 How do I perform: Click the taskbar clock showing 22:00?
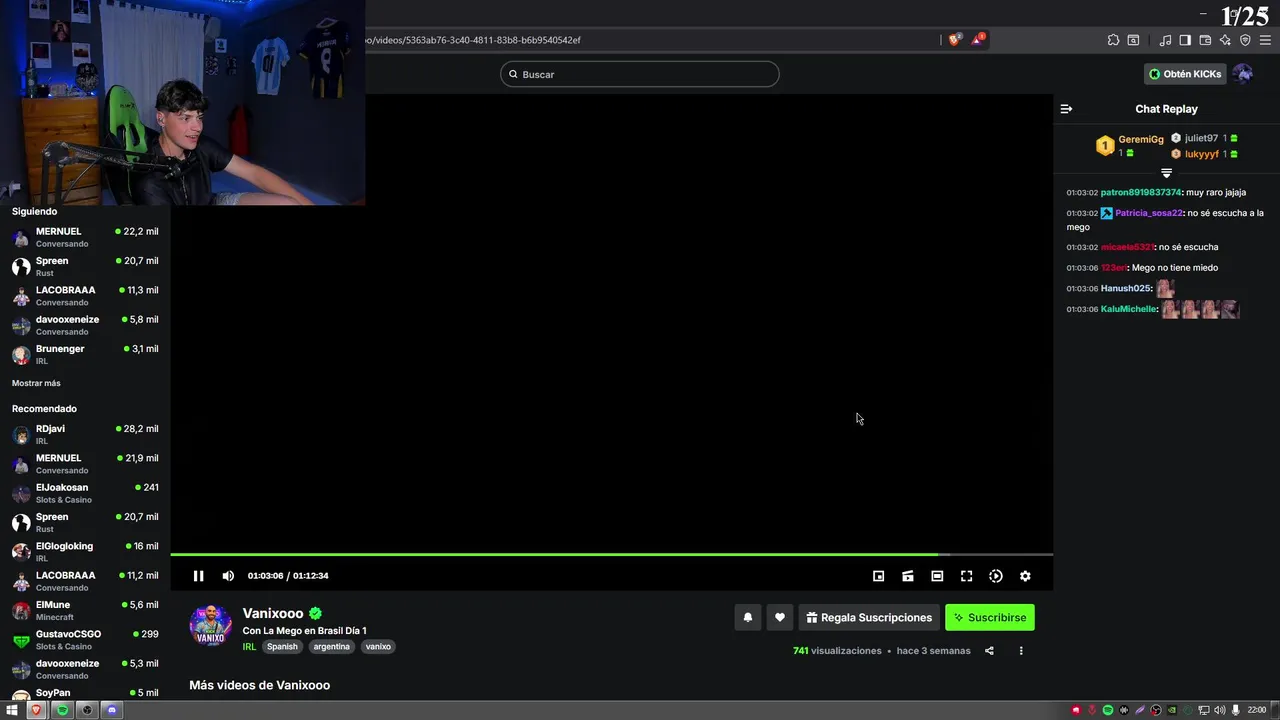(1257, 710)
